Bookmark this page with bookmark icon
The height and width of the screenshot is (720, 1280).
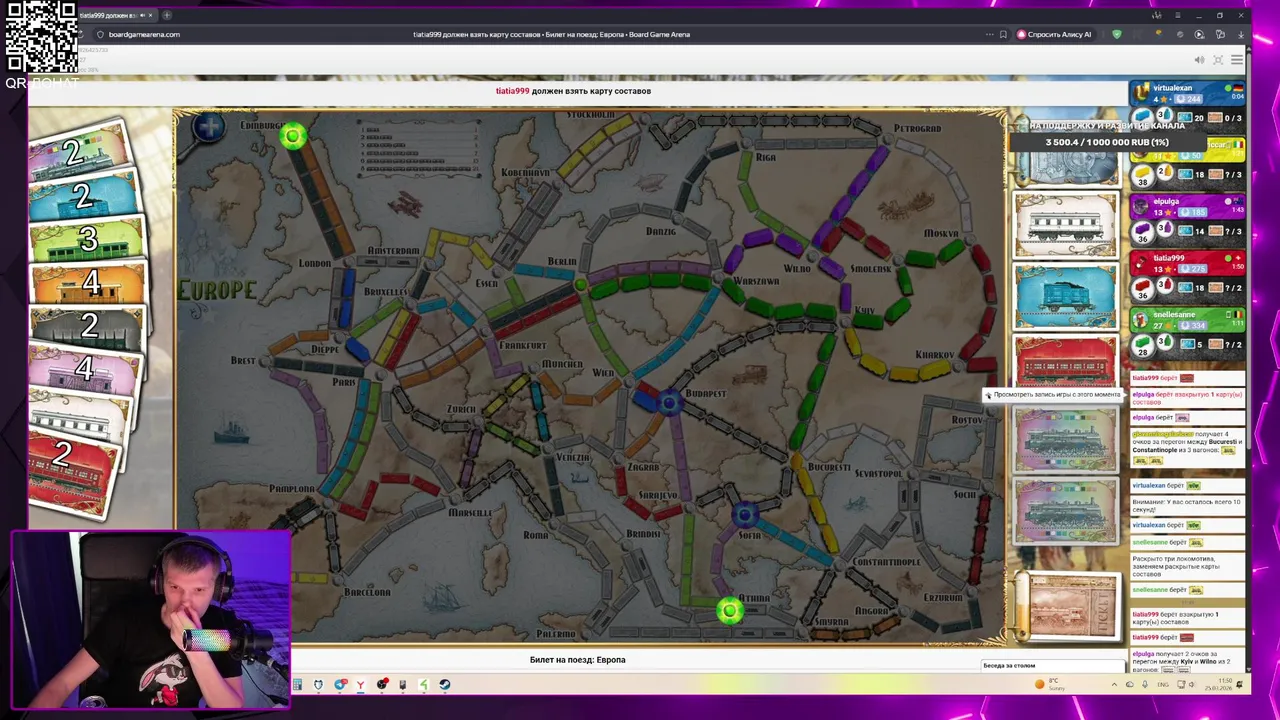coord(1003,34)
